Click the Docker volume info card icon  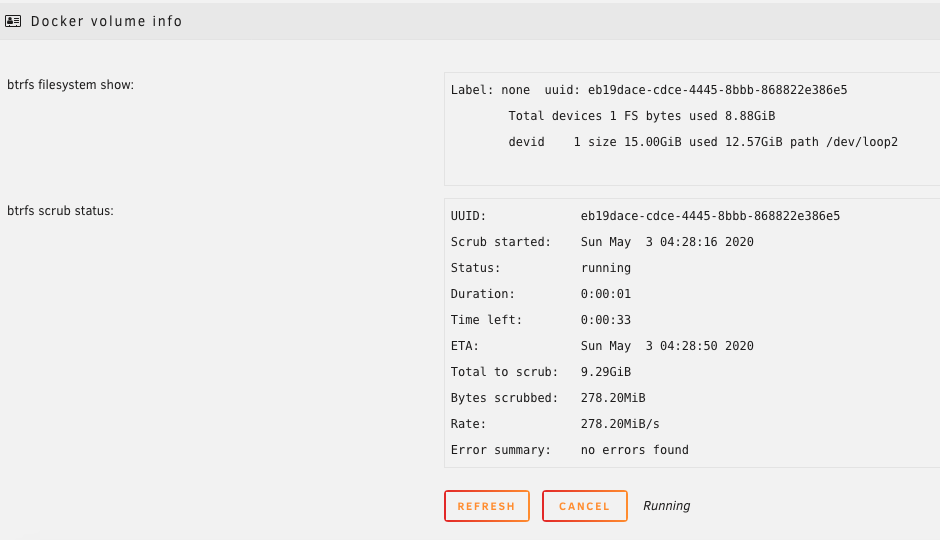click(13, 21)
